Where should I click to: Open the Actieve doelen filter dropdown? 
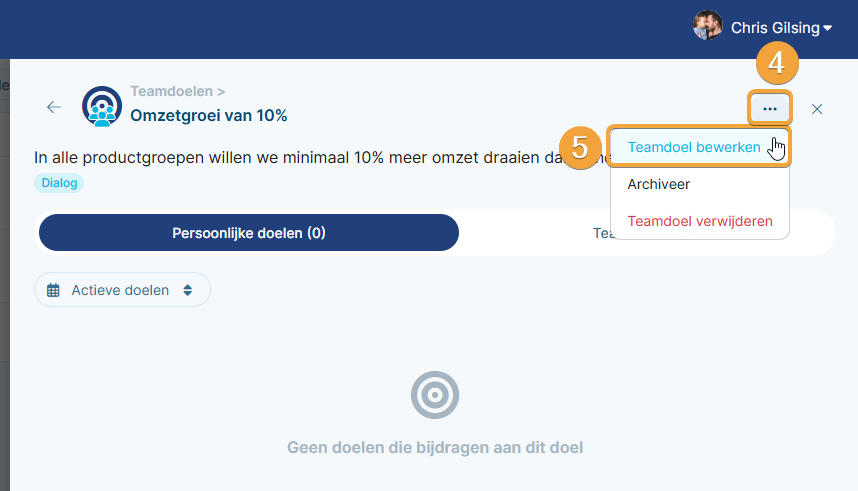coord(123,290)
